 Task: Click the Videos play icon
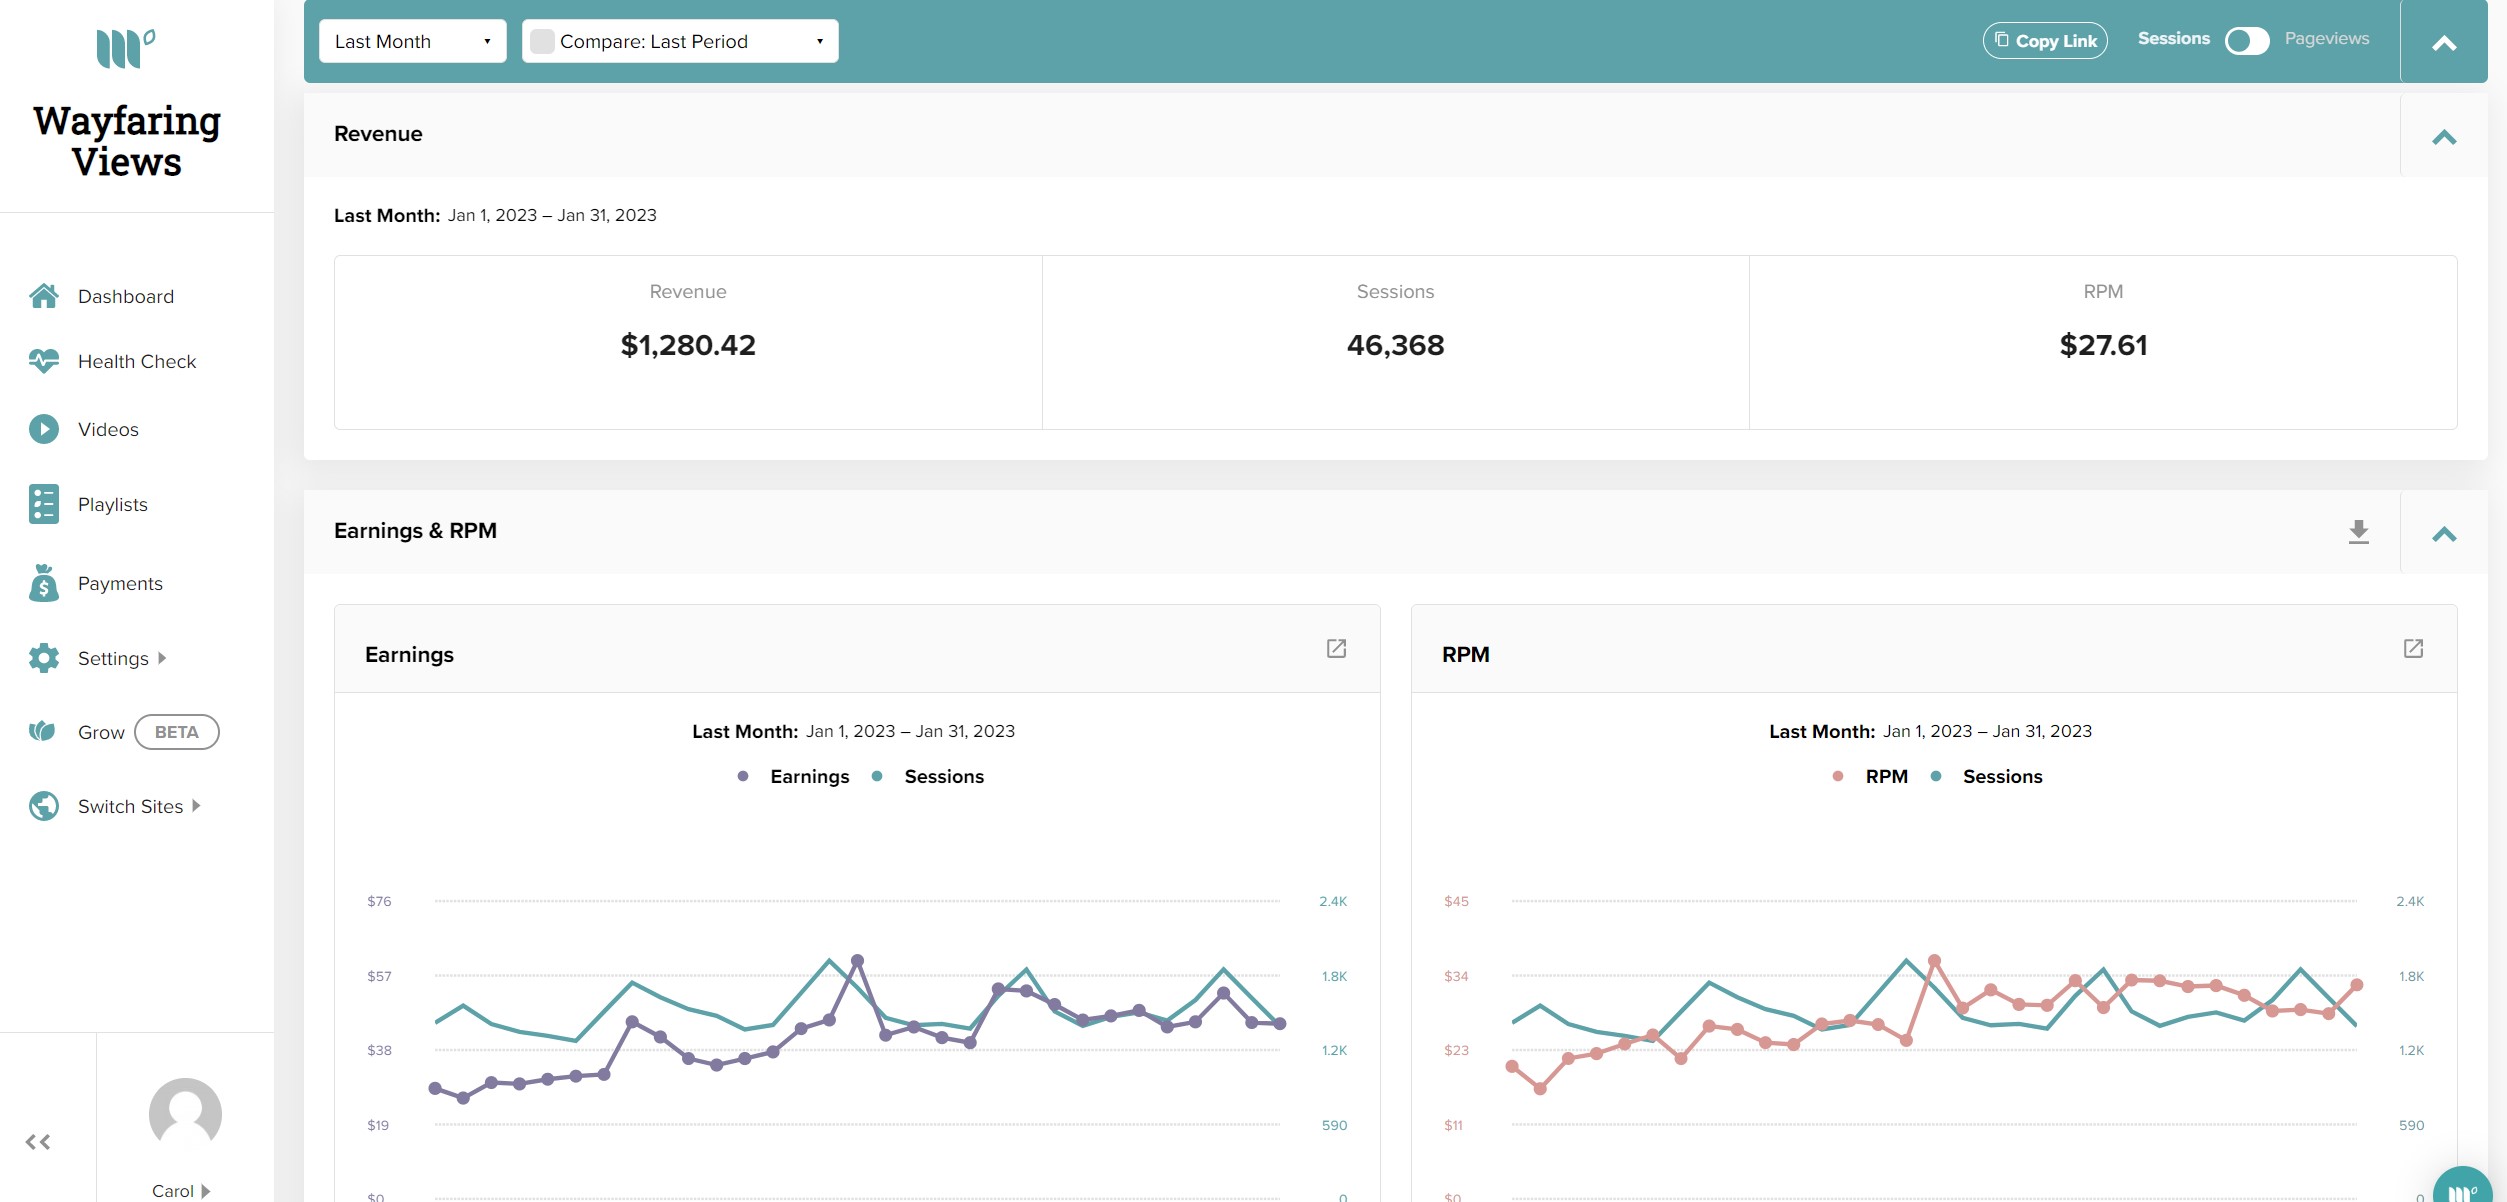pyautogui.click(x=44, y=429)
